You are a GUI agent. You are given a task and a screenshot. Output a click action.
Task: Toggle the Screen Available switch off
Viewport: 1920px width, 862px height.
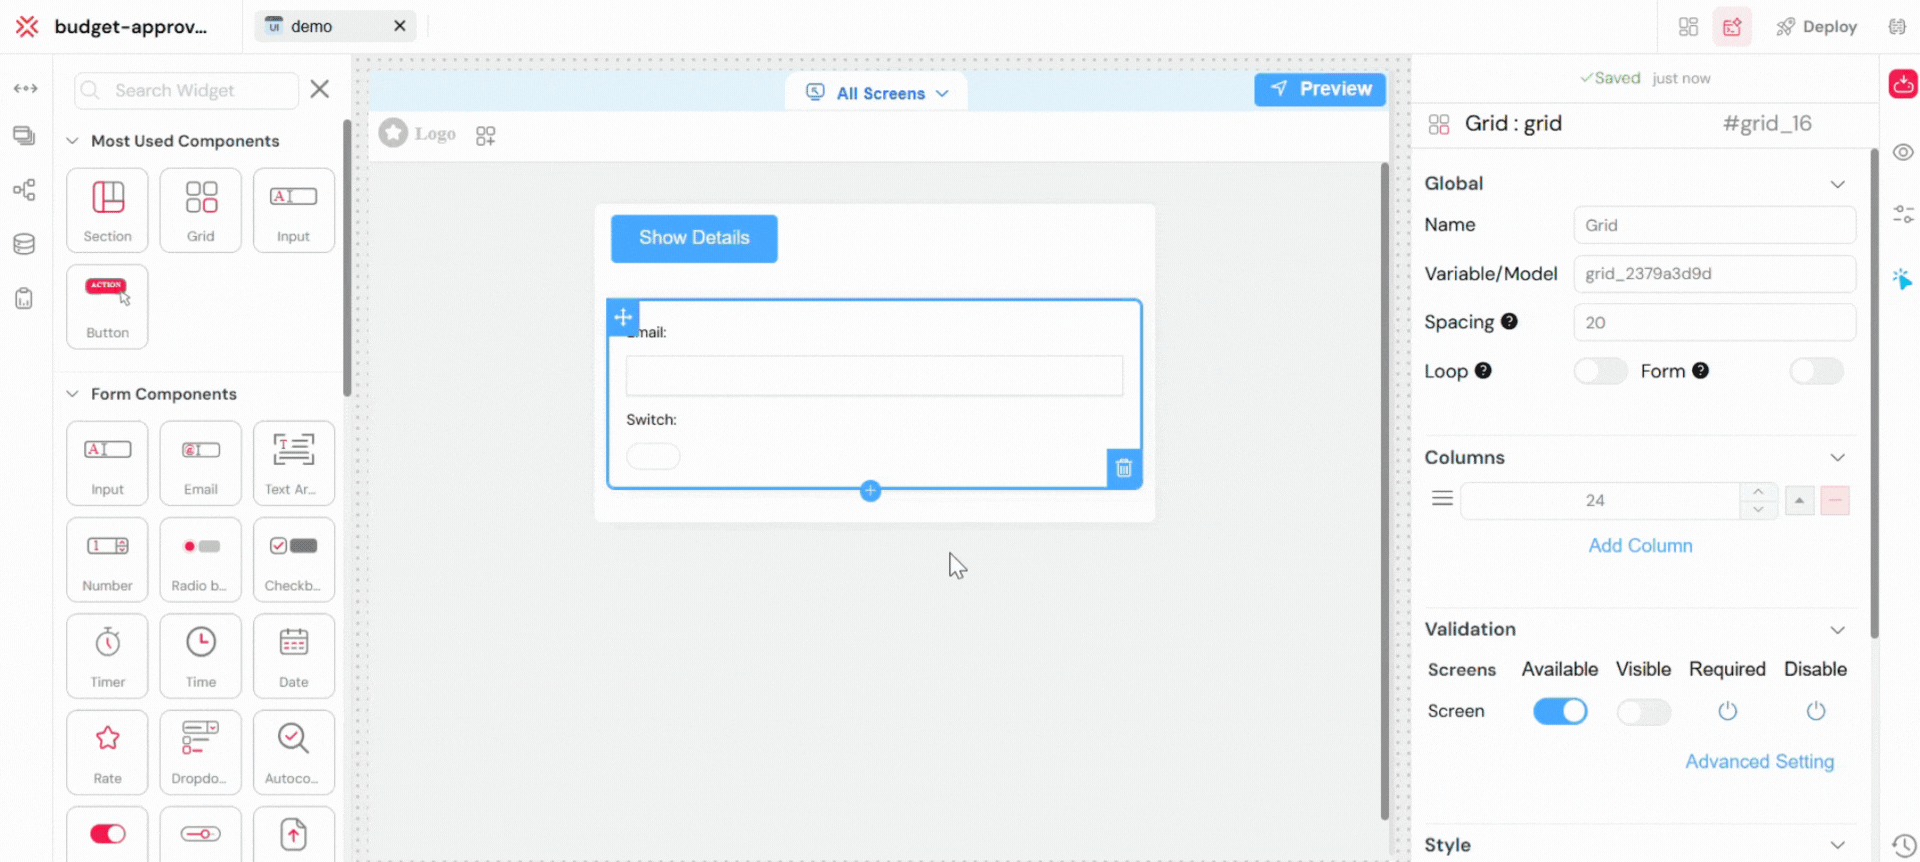1560,711
